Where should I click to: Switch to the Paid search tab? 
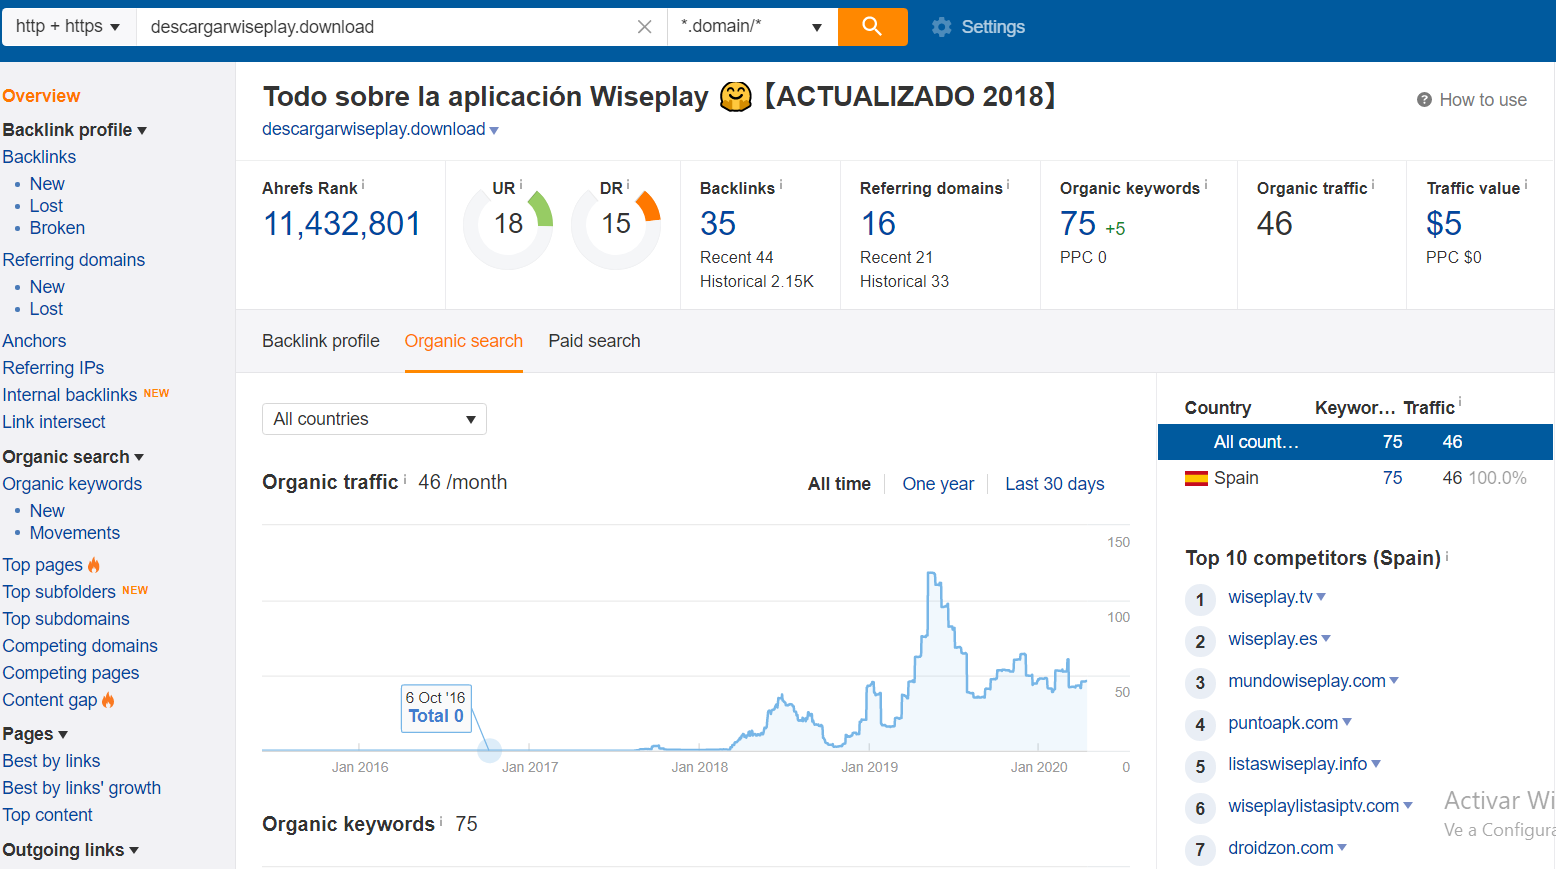pyautogui.click(x=594, y=341)
